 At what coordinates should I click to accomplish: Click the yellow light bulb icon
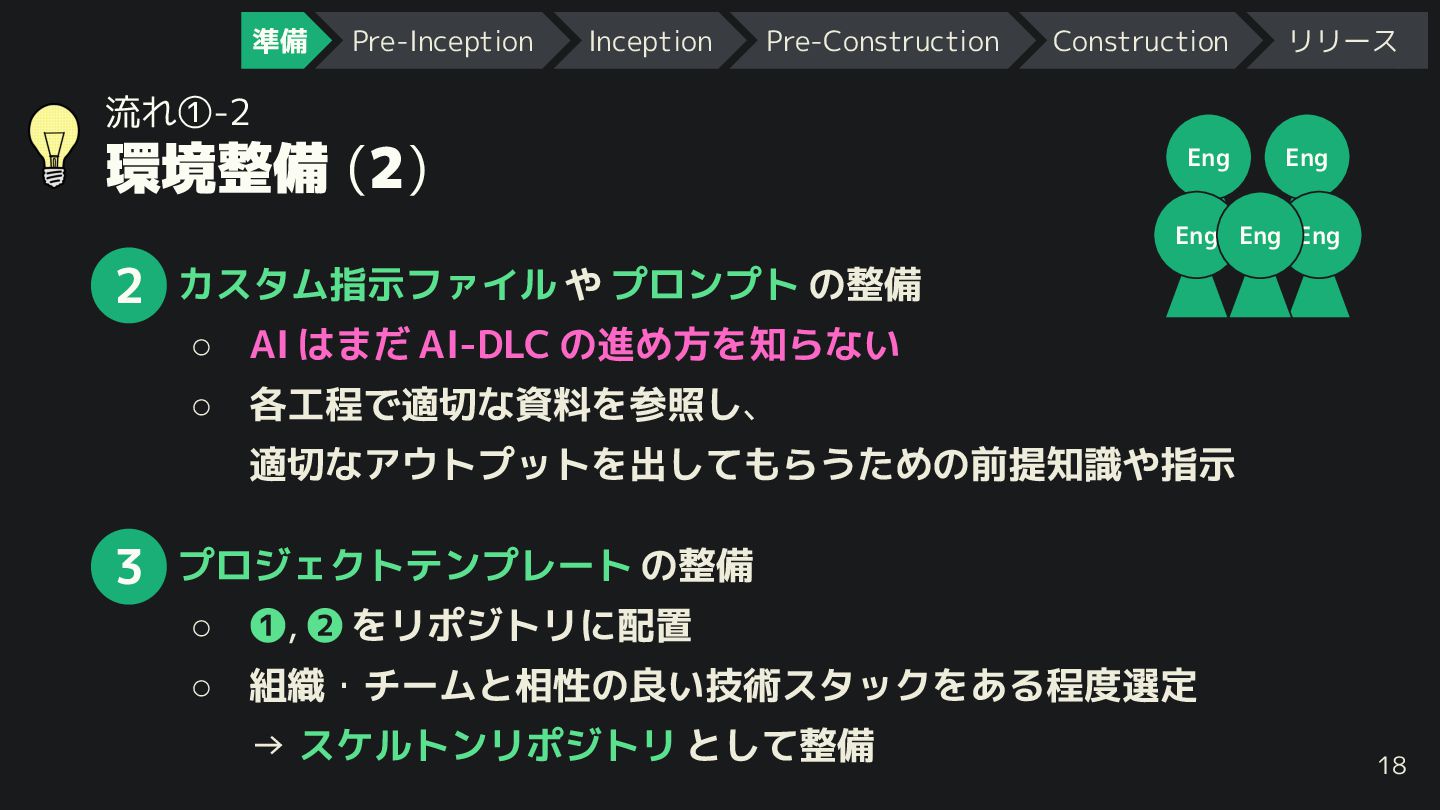pyautogui.click(x=54, y=146)
